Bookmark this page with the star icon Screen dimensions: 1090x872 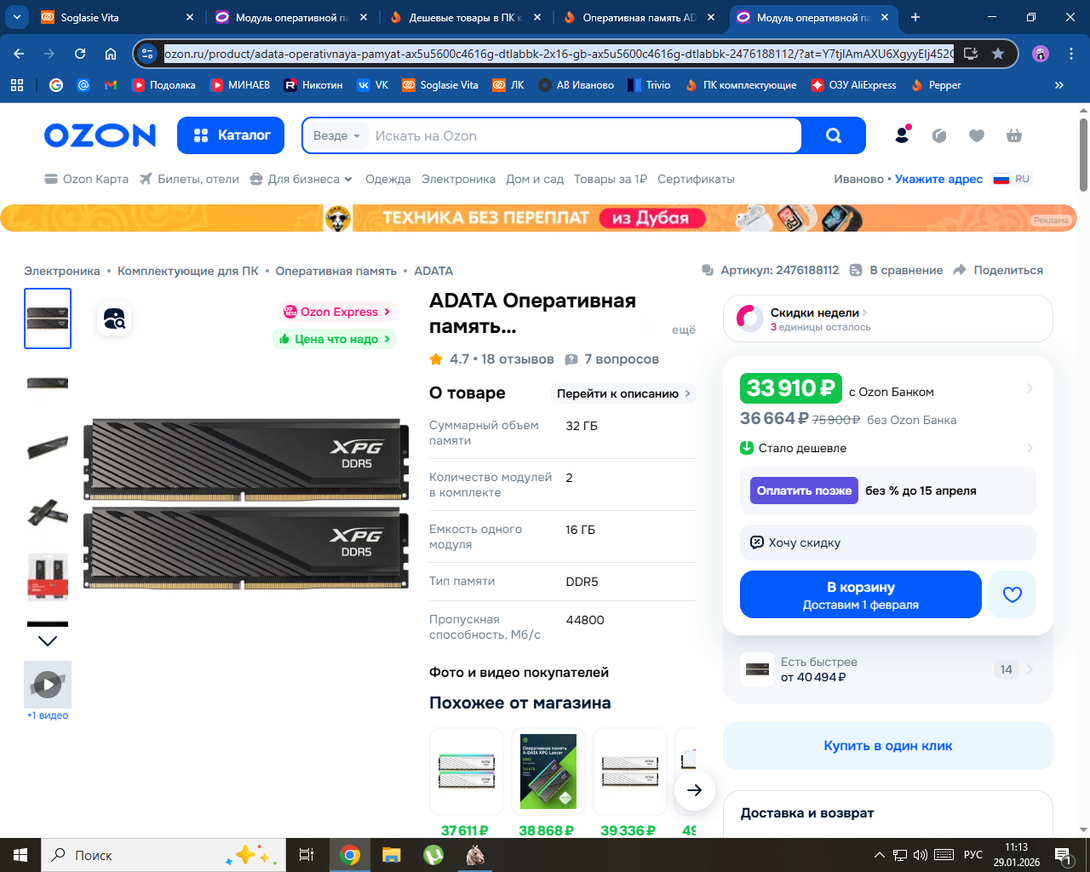[x=998, y=54]
